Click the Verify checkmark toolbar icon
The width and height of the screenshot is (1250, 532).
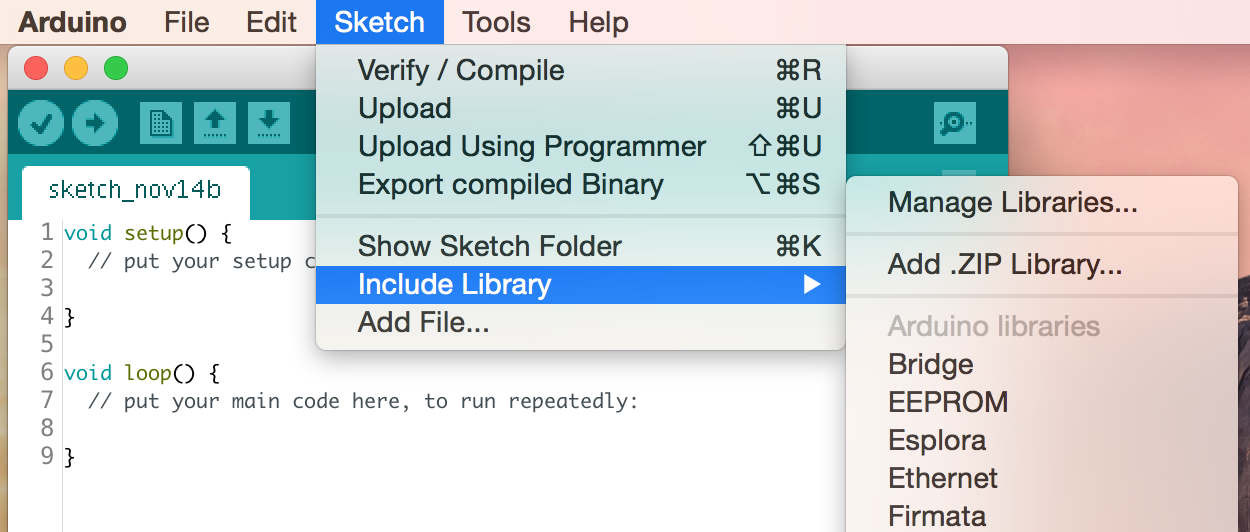click(41, 123)
